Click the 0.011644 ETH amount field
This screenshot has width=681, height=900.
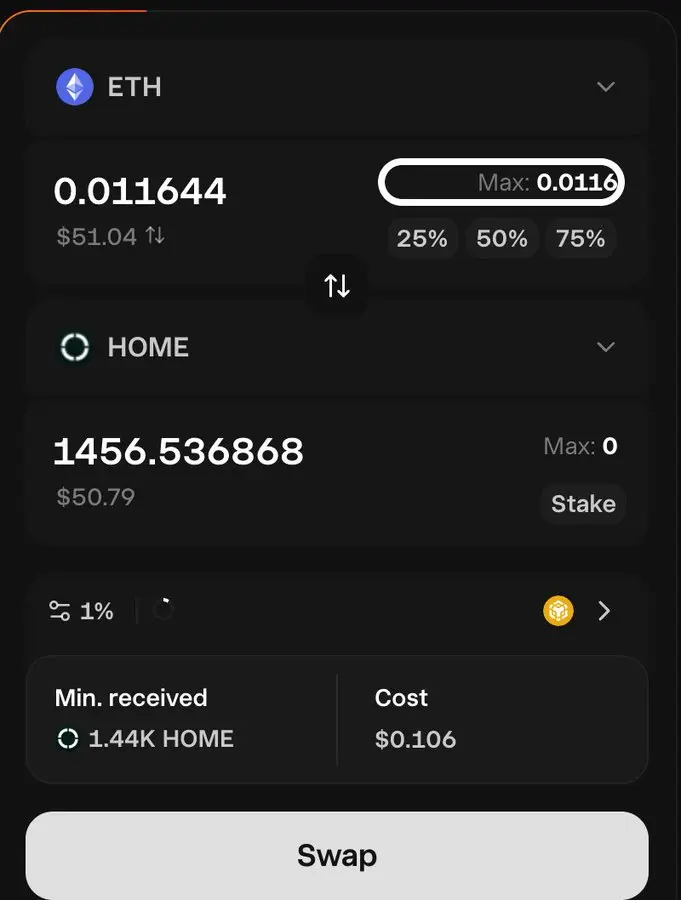tap(140, 191)
